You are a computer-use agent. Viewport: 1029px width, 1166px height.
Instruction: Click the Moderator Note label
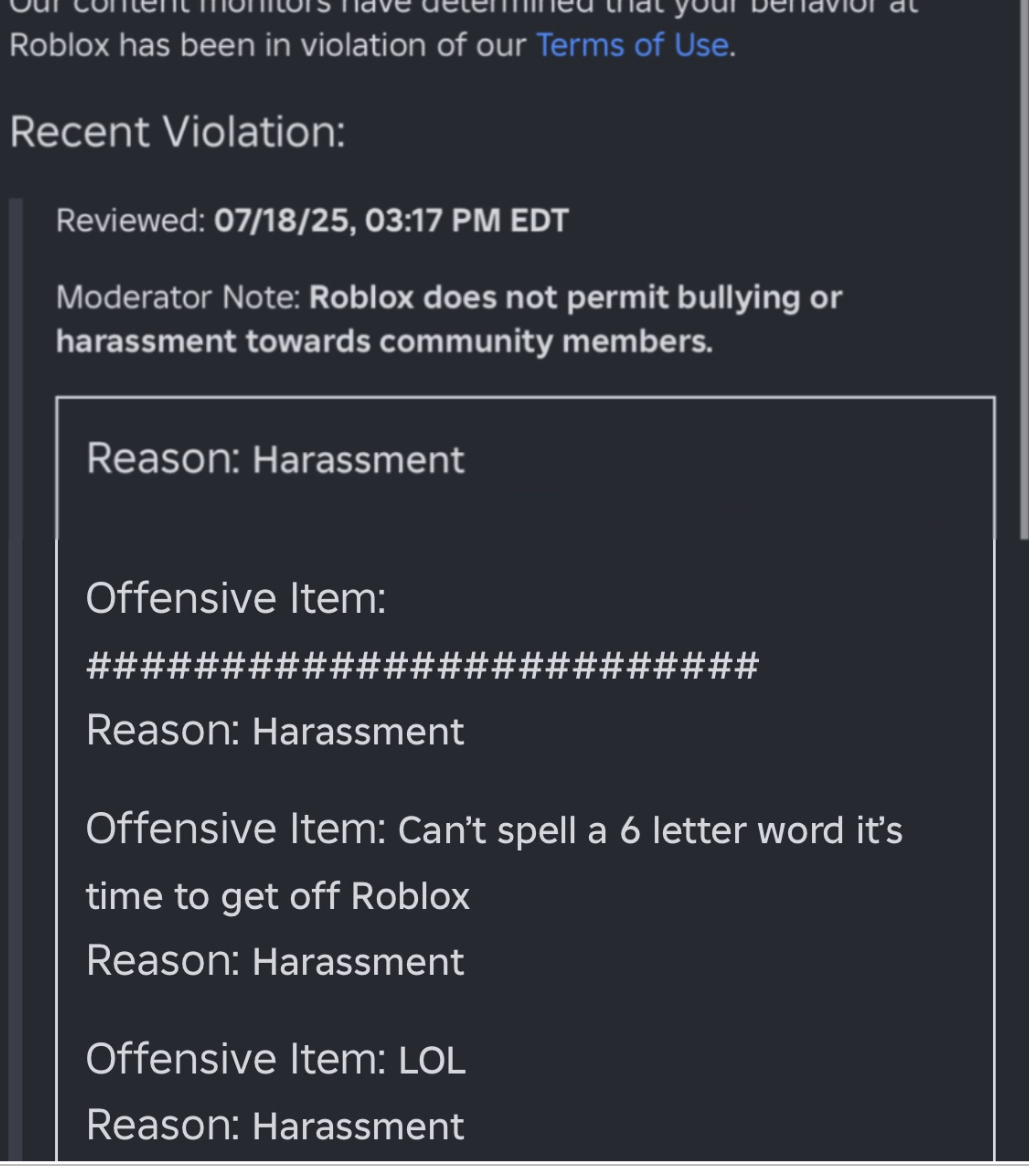(x=178, y=297)
